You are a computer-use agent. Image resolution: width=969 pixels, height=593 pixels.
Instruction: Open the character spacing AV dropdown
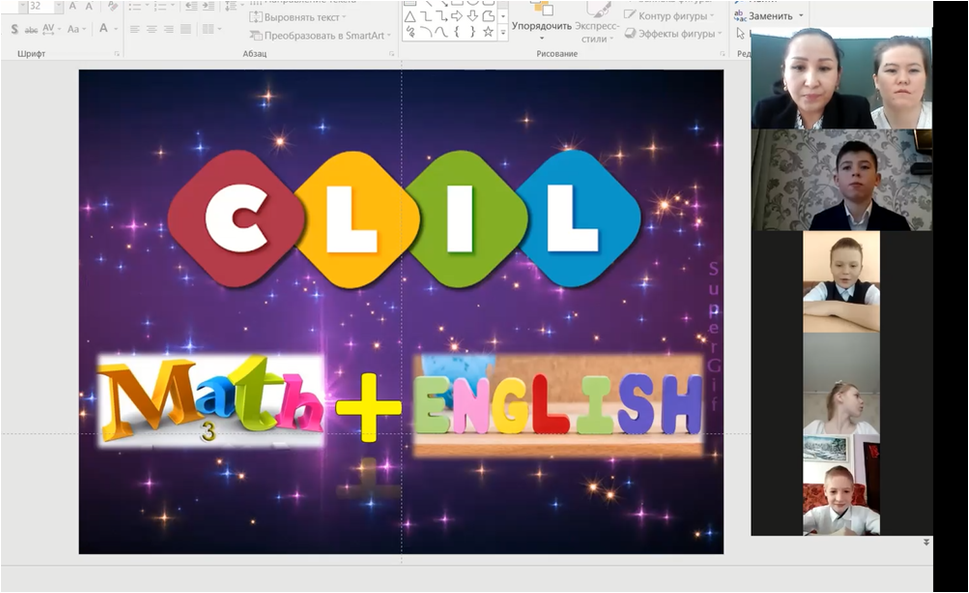[x=51, y=29]
